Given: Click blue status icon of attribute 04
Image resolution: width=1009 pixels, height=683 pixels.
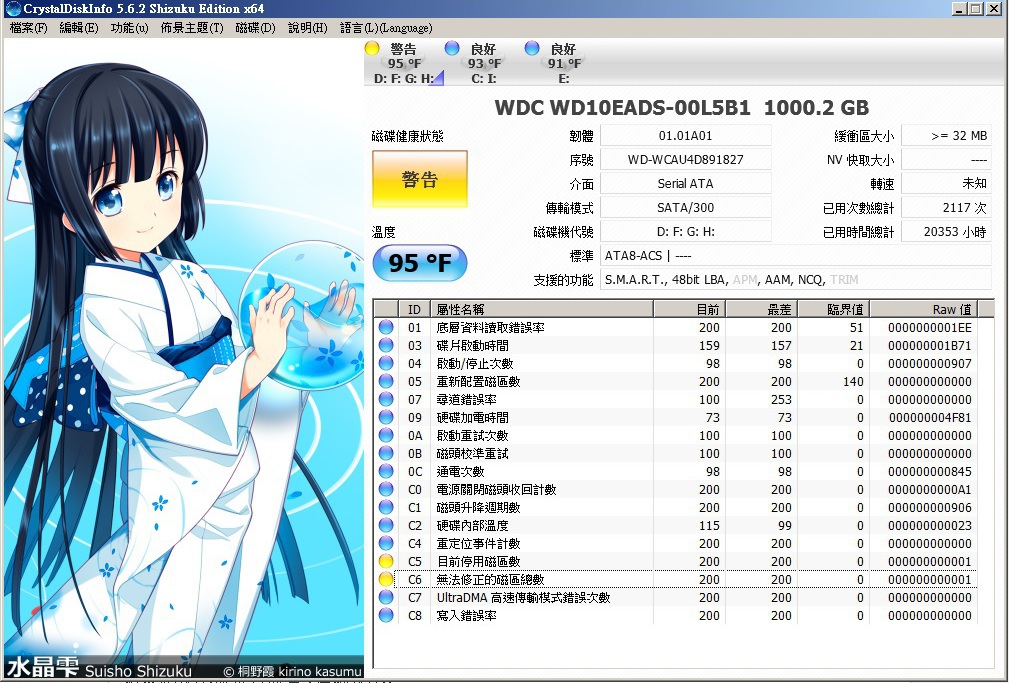Looking at the screenshot, I should pos(386,363).
